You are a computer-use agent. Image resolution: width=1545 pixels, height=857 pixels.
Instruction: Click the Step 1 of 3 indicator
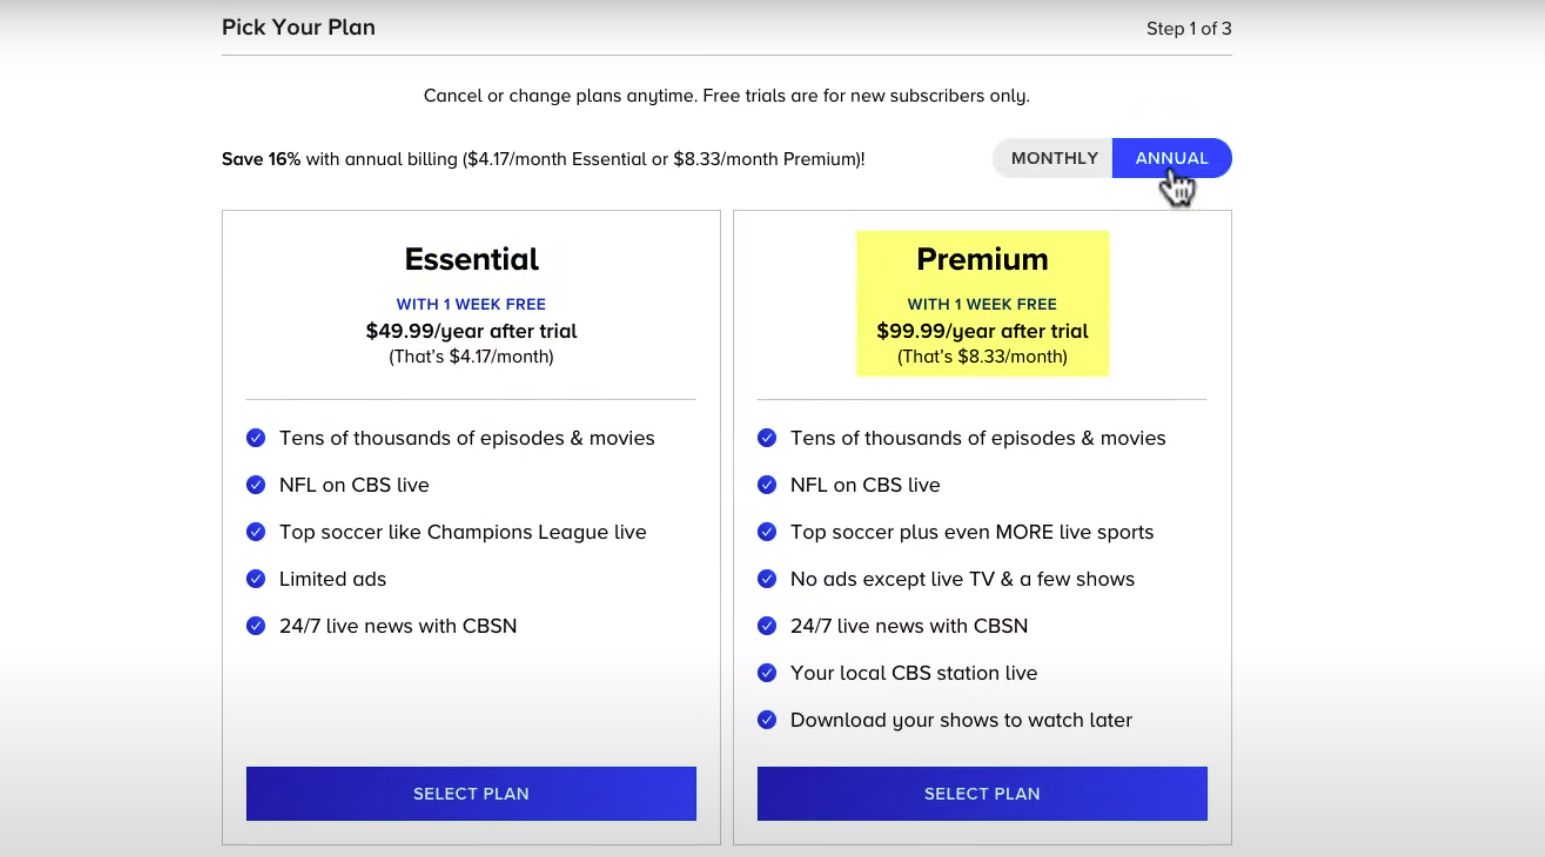(1188, 29)
